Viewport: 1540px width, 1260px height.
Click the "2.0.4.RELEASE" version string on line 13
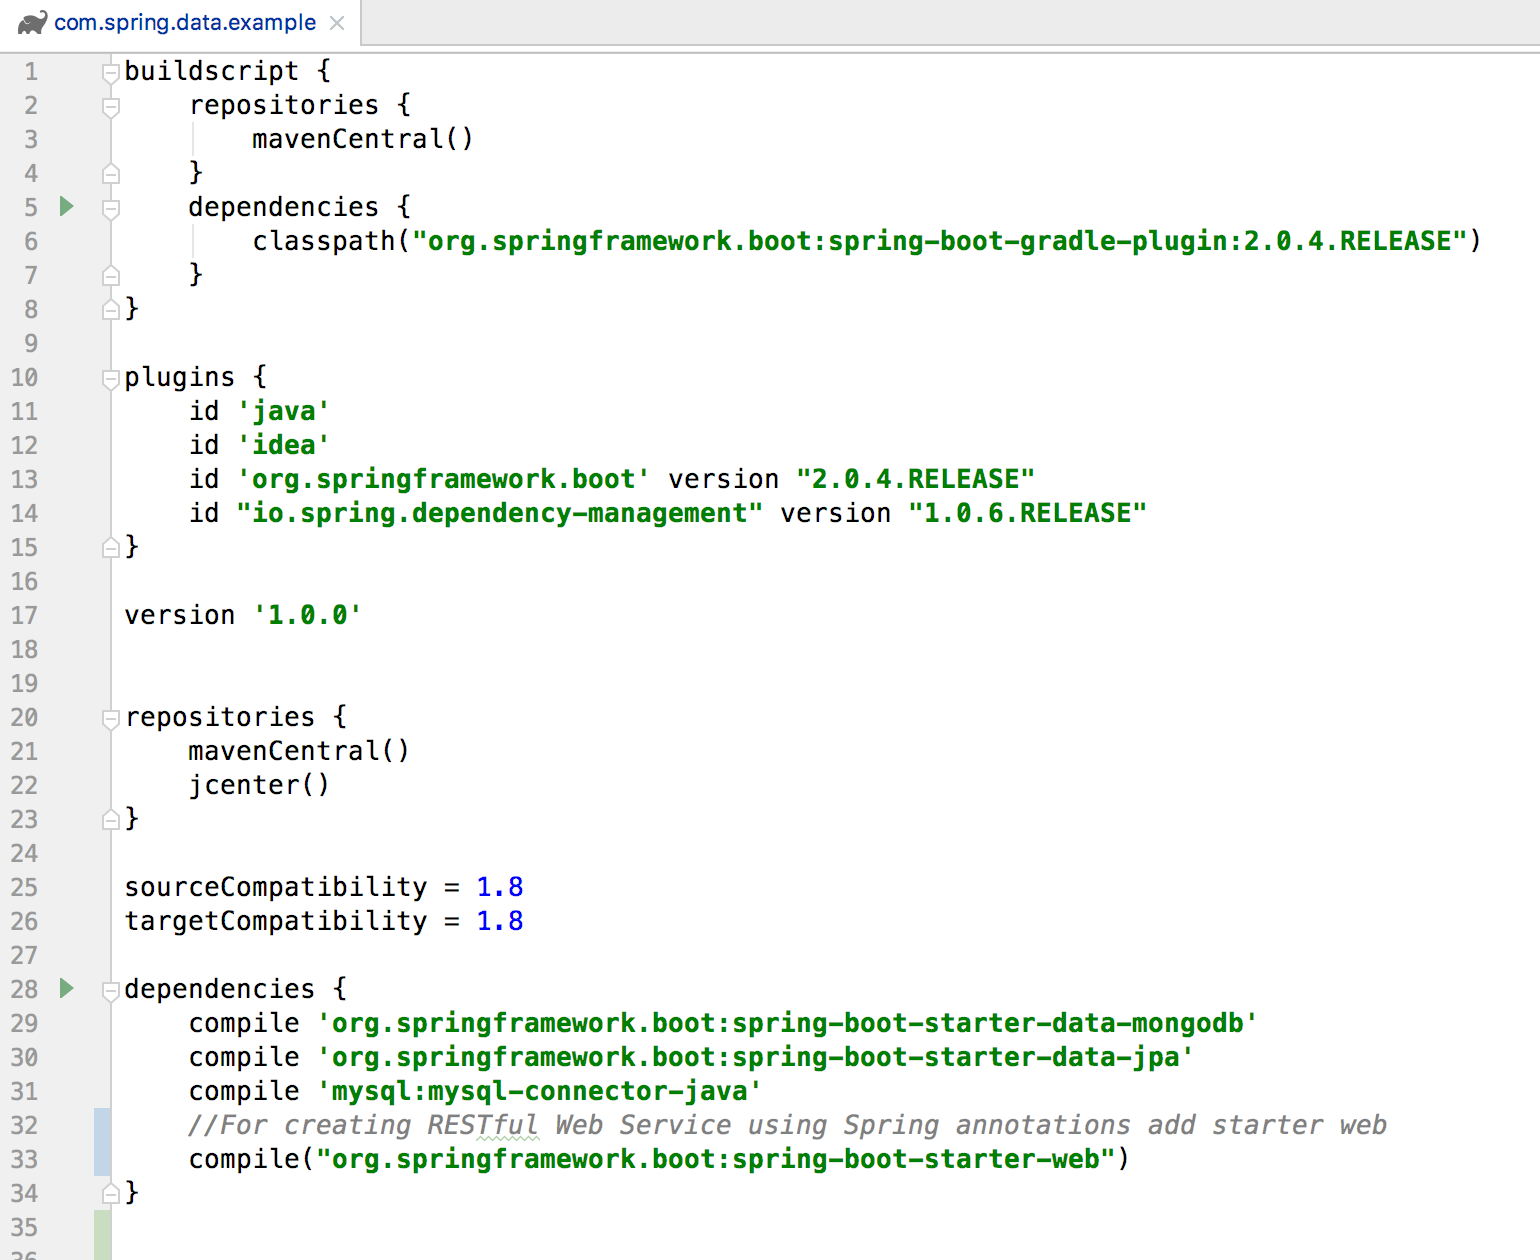pyautogui.click(x=916, y=479)
